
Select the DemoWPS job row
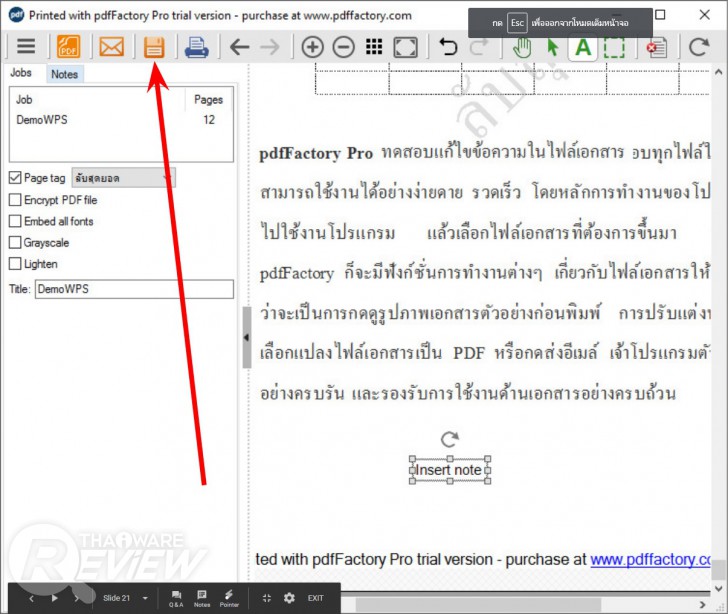pyautogui.click(x=121, y=120)
